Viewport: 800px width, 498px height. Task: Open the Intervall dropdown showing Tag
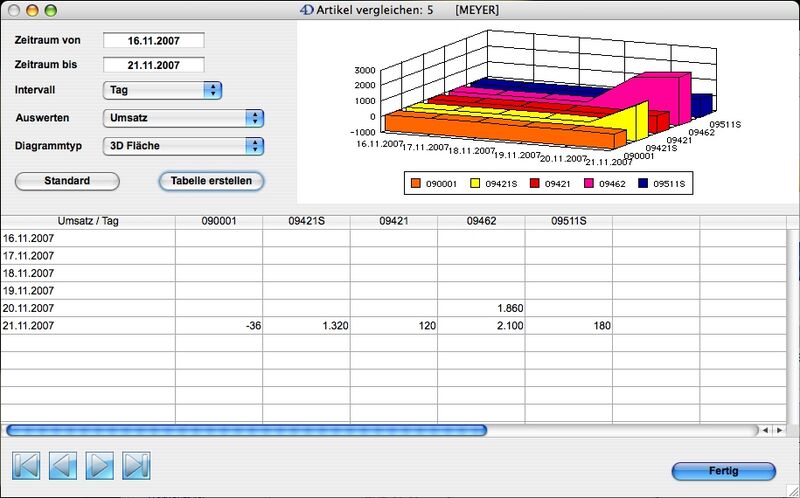pos(162,90)
